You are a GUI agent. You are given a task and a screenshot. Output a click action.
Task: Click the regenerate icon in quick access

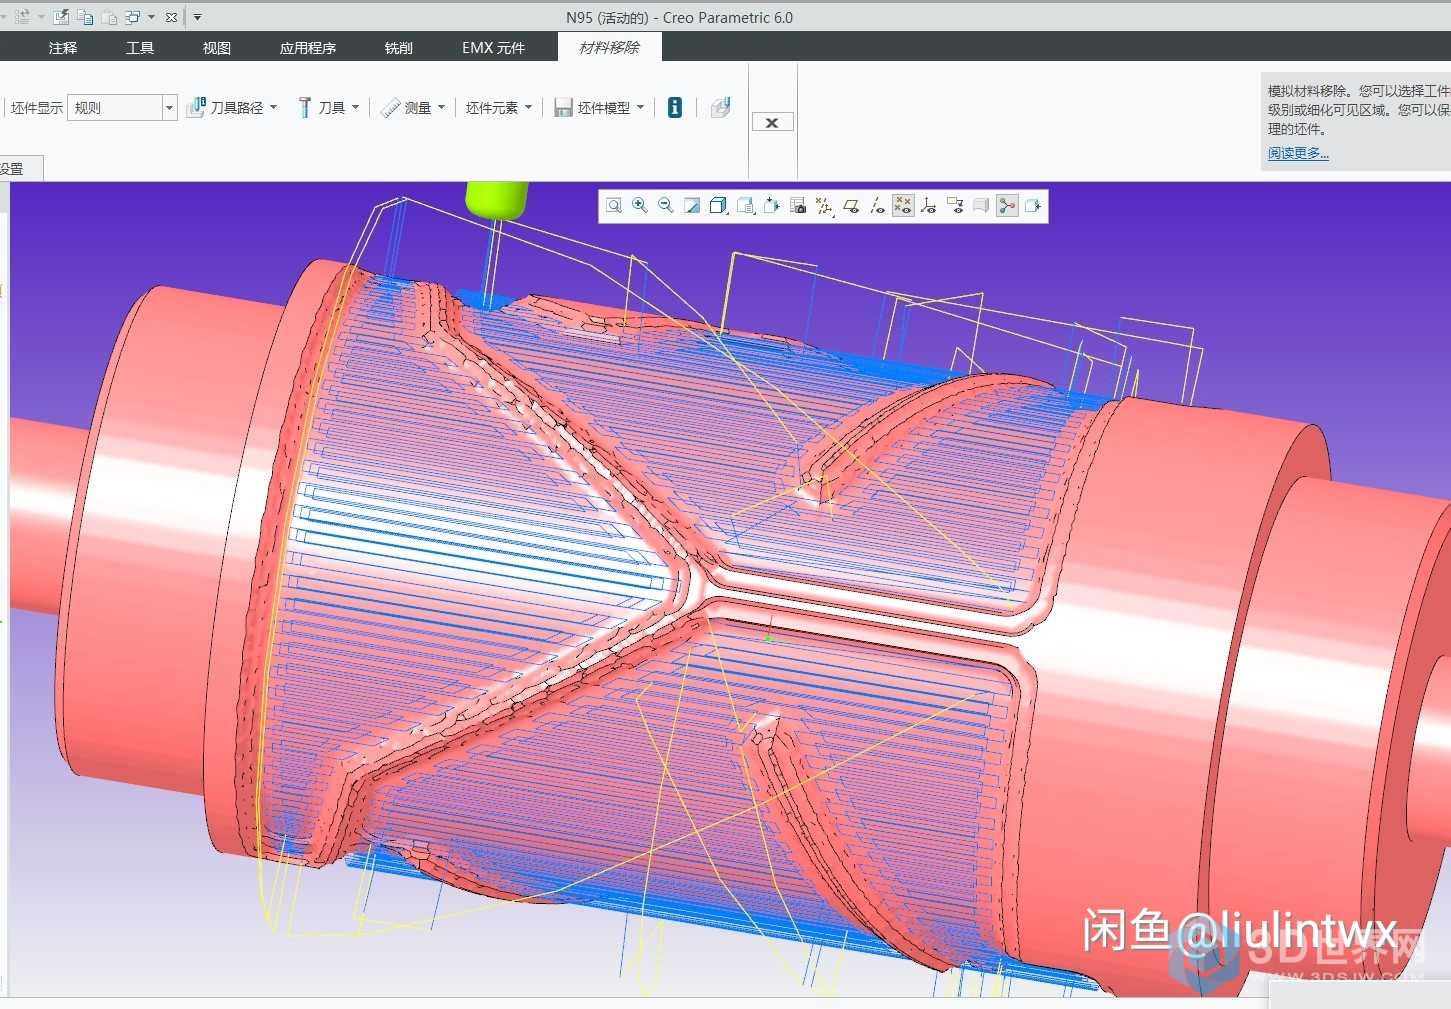point(23,17)
